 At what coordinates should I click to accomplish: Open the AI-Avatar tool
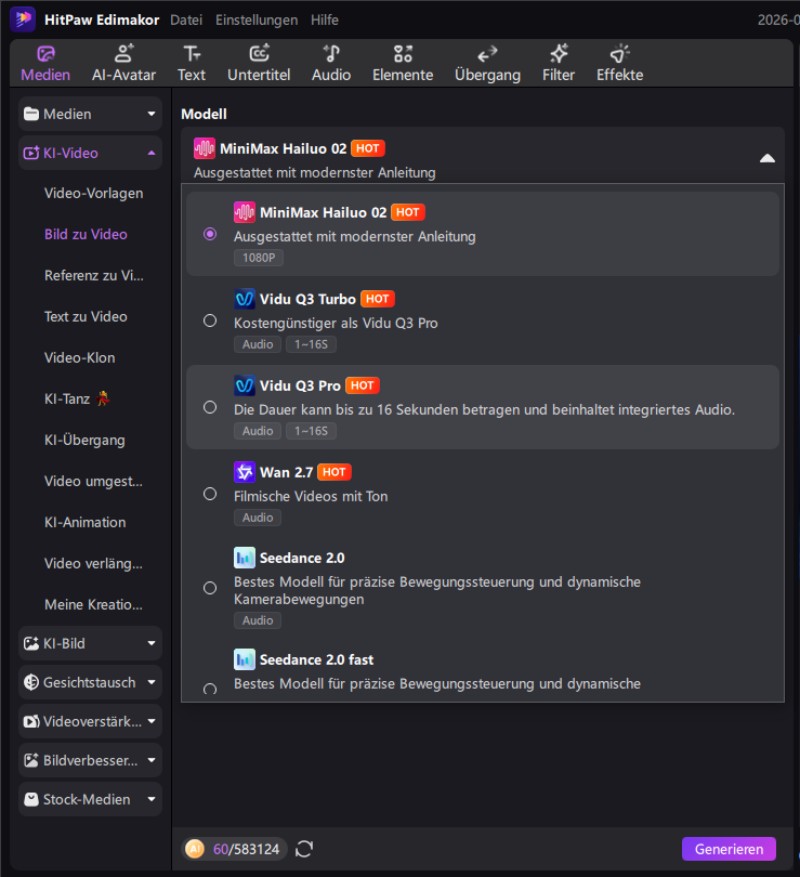click(124, 63)
